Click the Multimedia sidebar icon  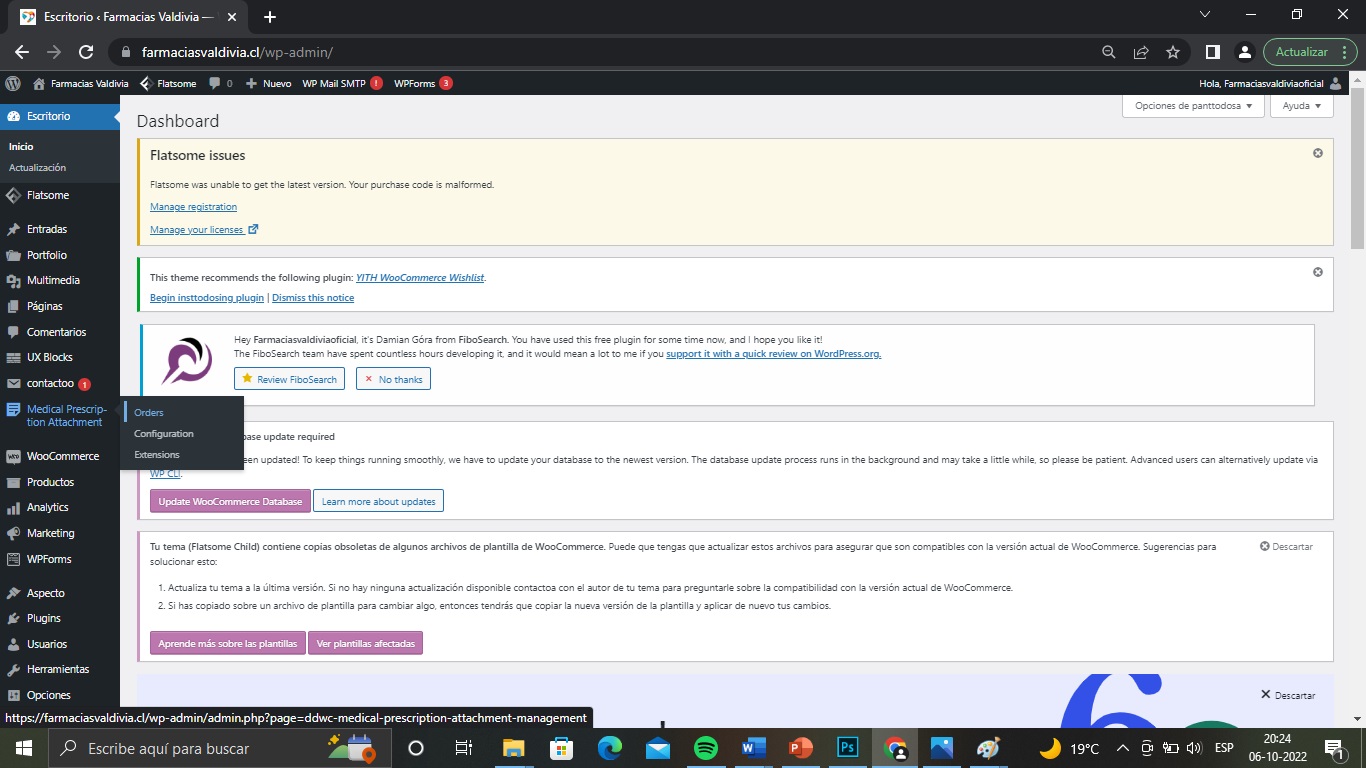[13, 281]
